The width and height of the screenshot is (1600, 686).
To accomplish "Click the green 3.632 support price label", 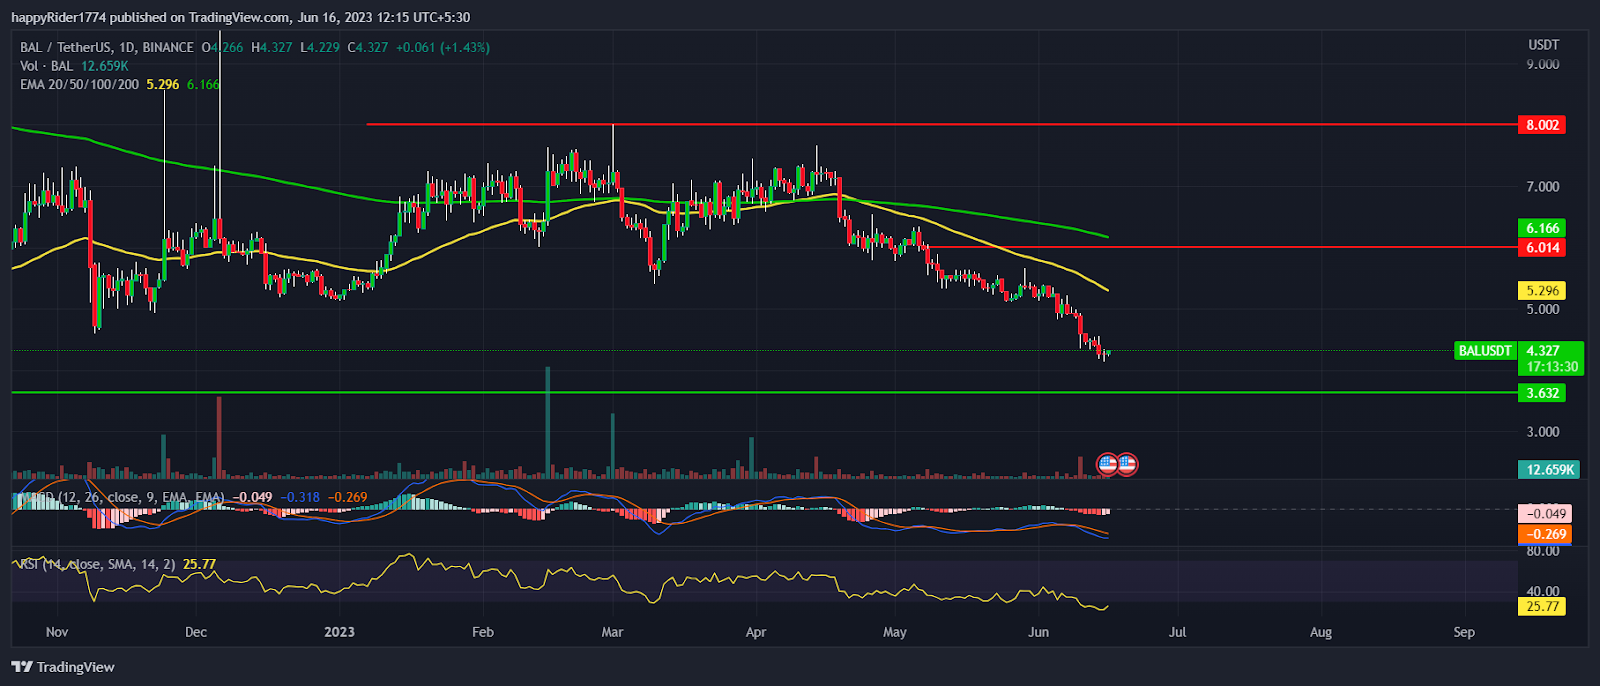I will click(1542, 393).
